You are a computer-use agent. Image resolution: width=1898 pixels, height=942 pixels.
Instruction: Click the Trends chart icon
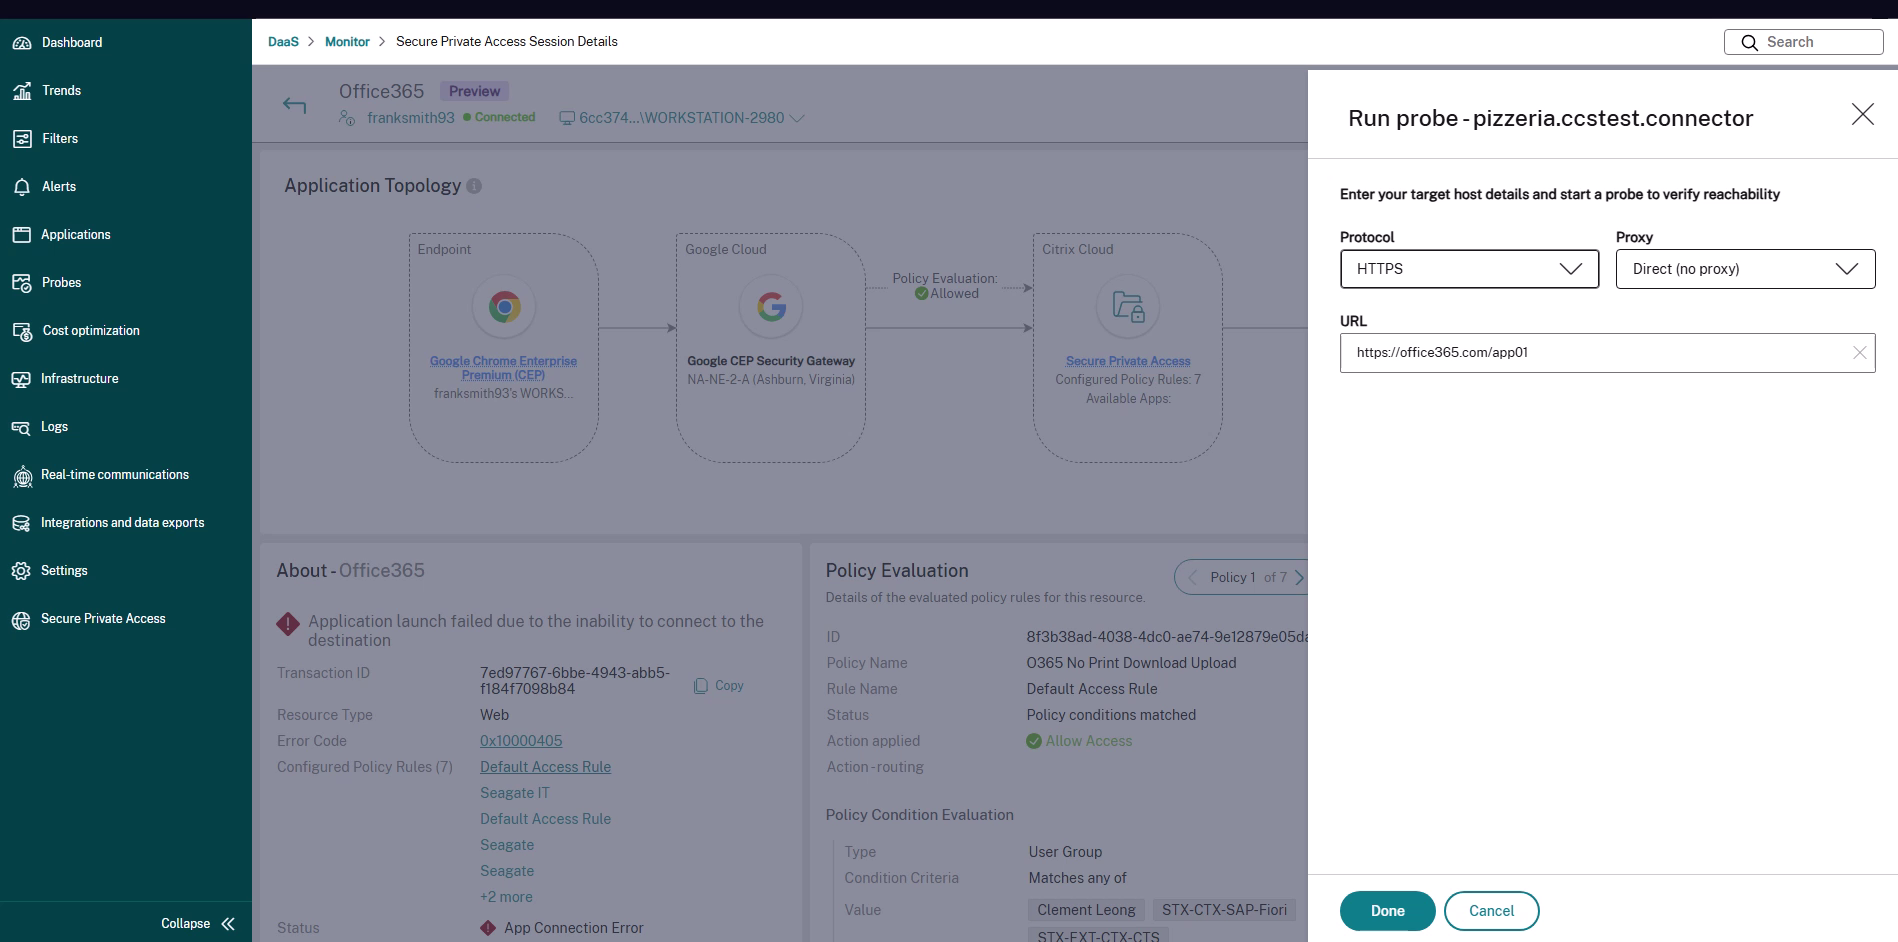21,91
